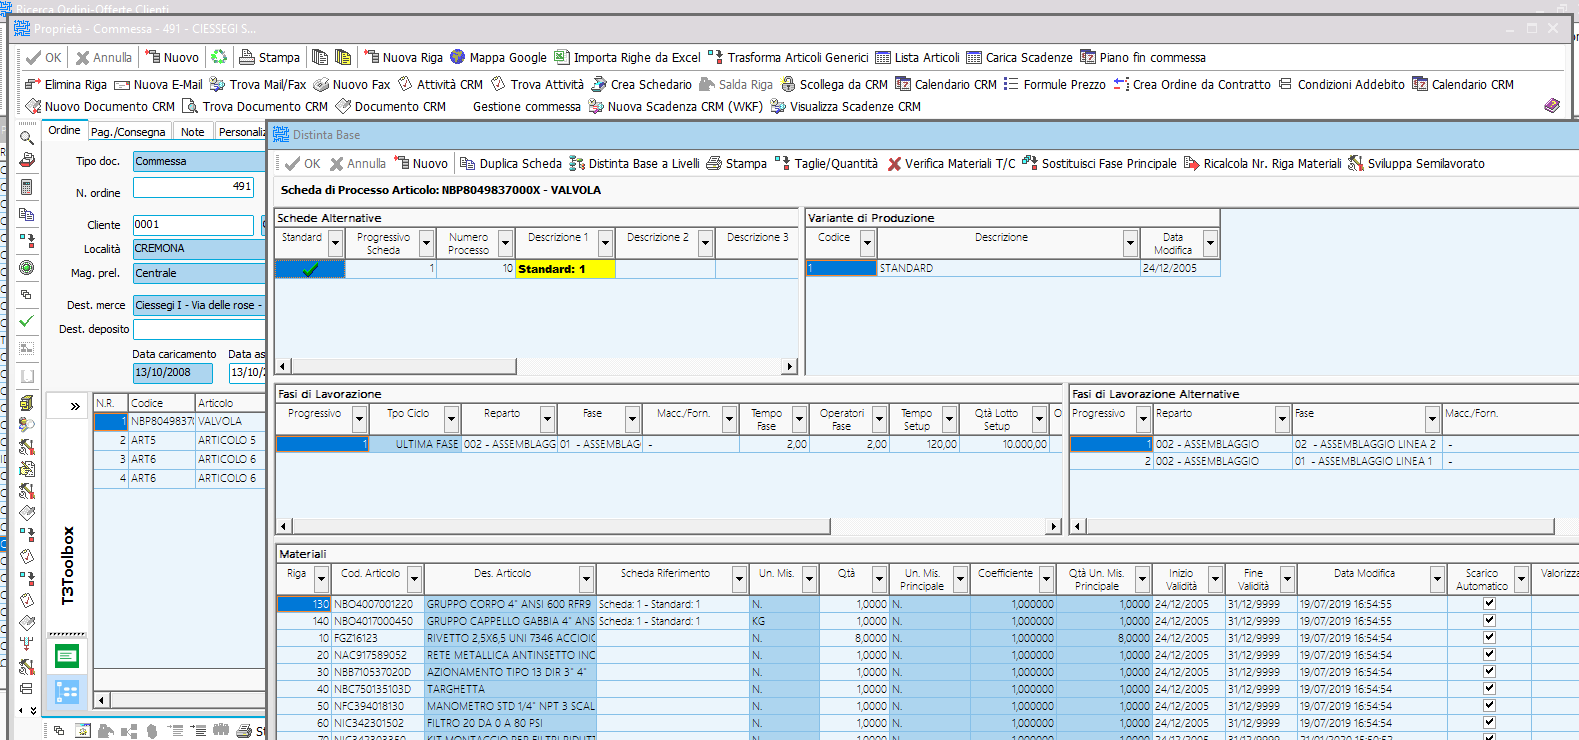Click green recycle refresh icon in Commessa toolbar

coord(219,57)
